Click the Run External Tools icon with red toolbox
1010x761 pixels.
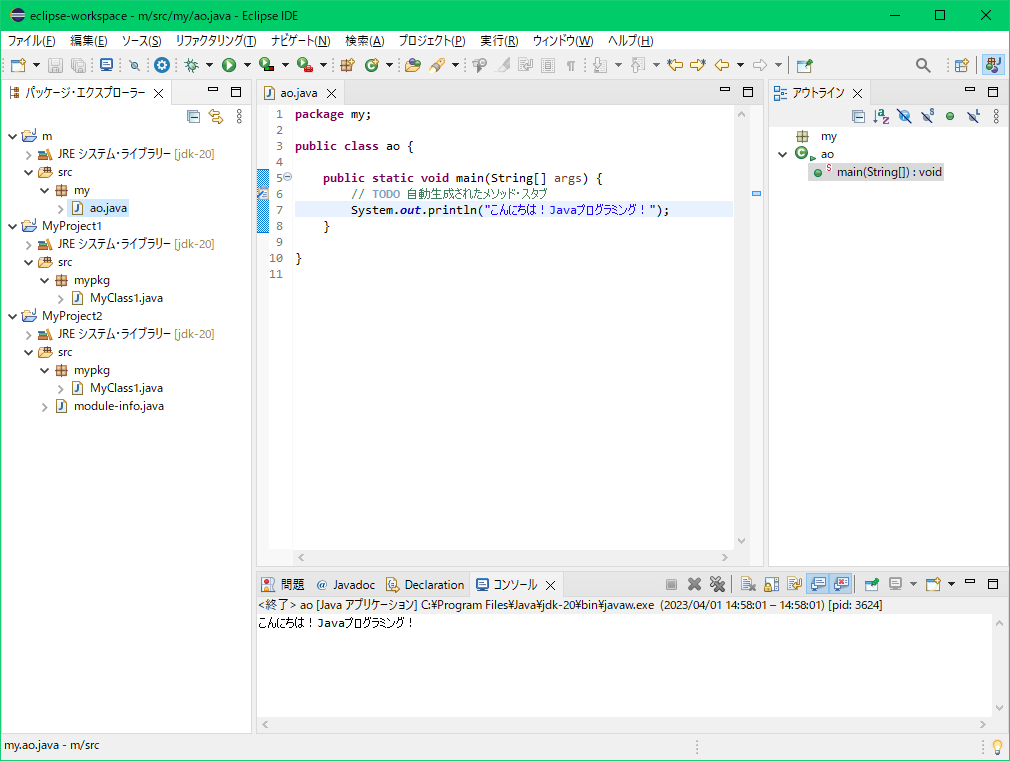tap(305, 65)
